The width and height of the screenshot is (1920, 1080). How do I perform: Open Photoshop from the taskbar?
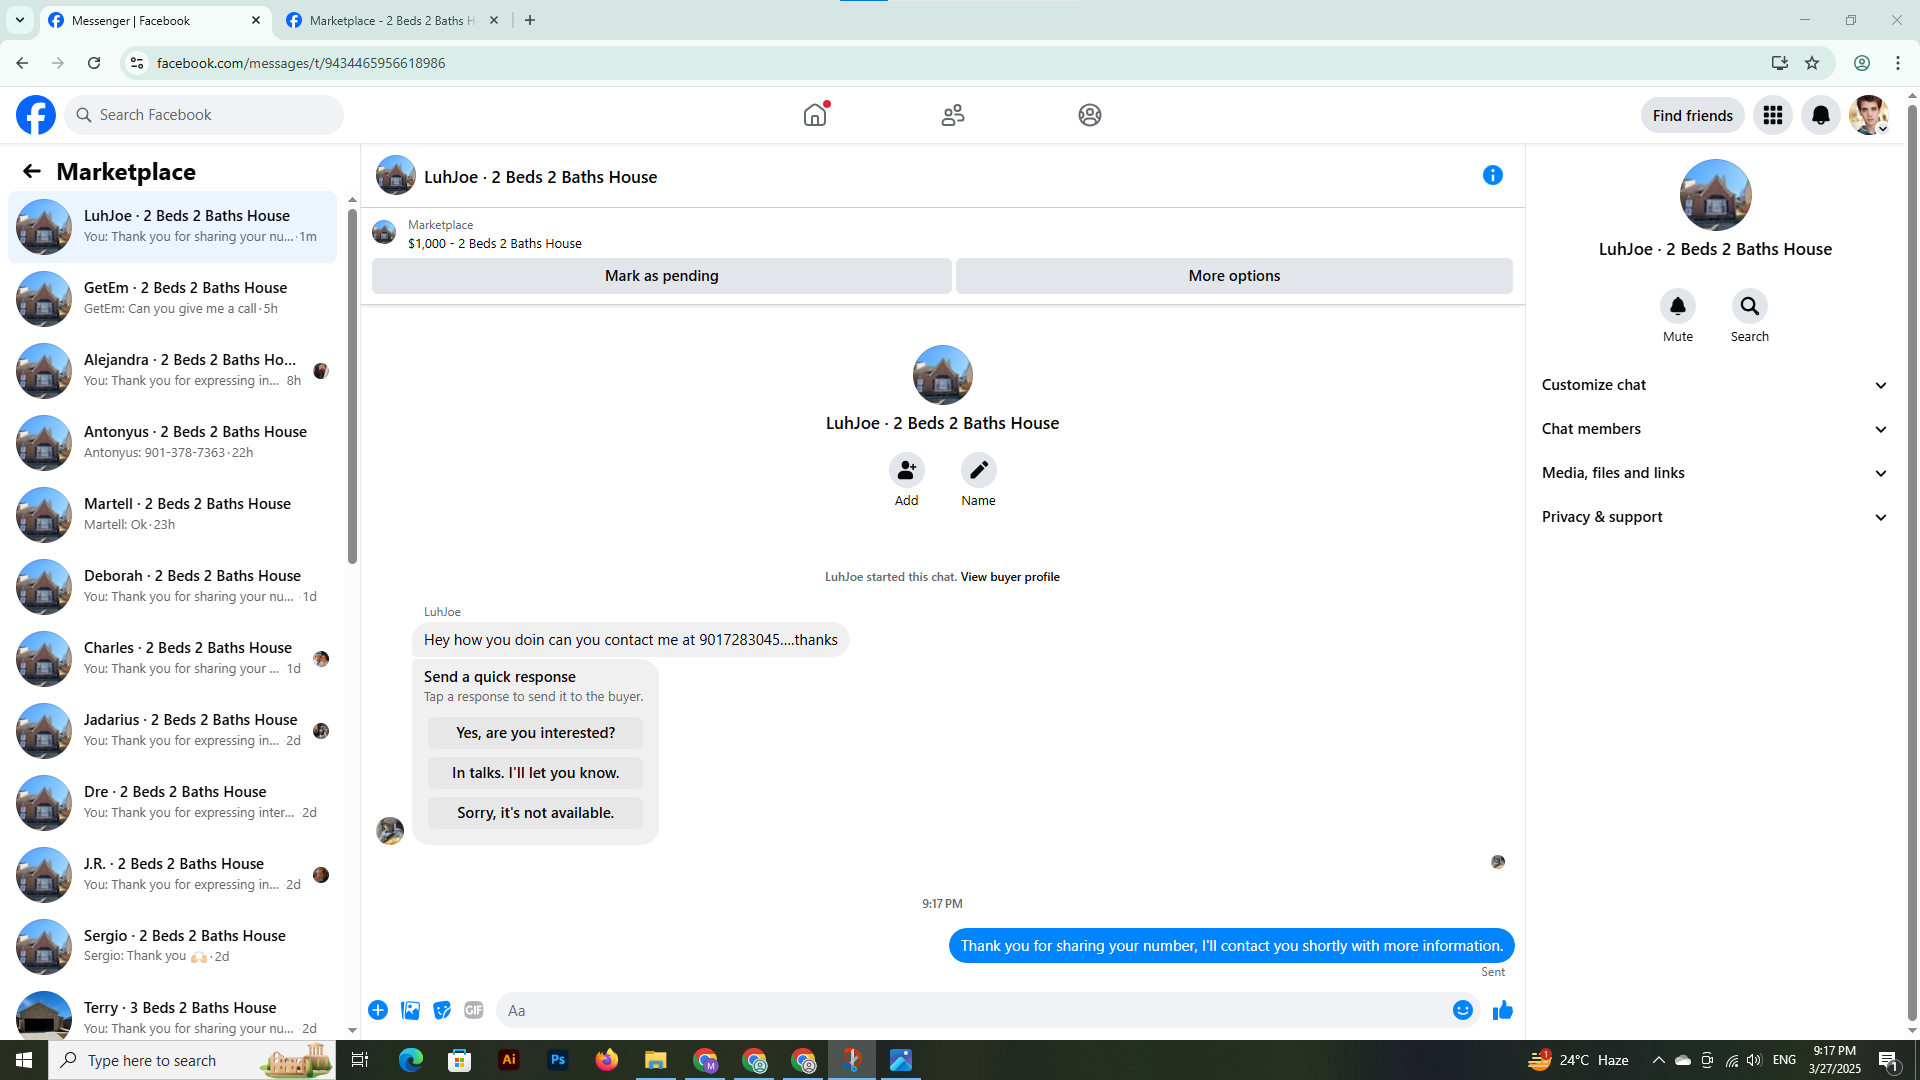click(x=558, y=1060)
